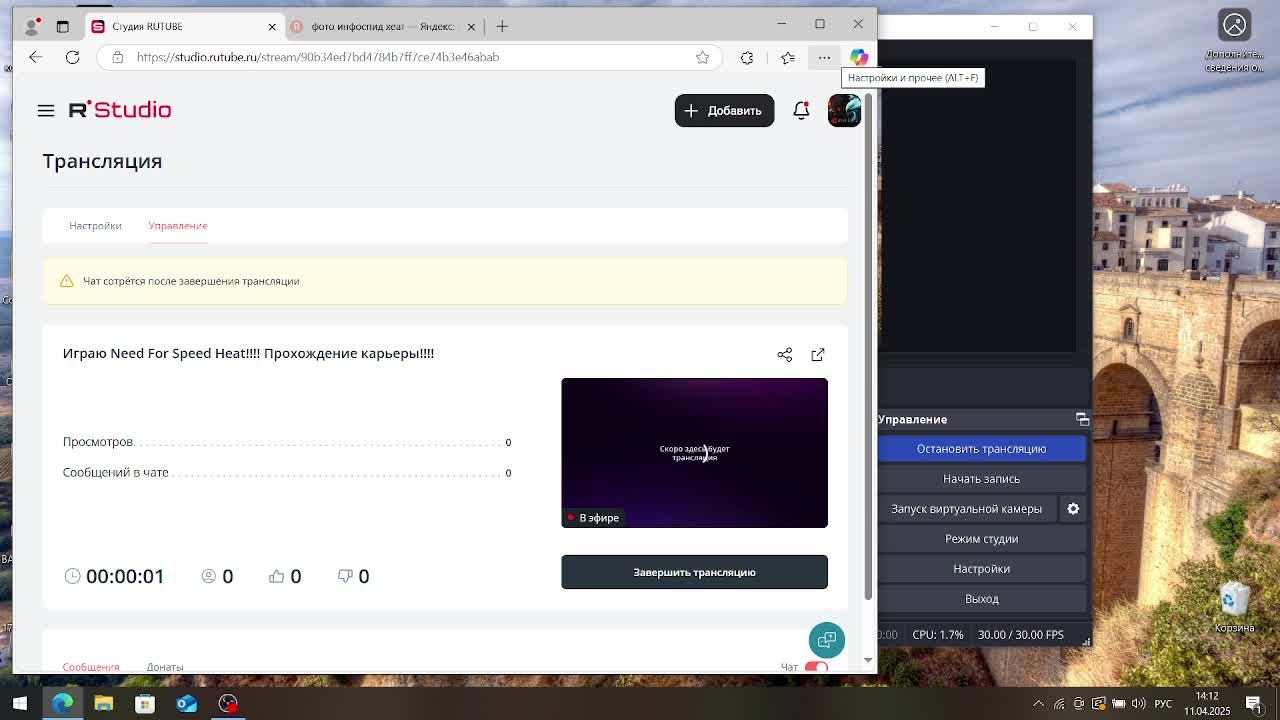Undock the OBS Управление panel
Screen dimensions: 1280x720
tap(1082, 419)
